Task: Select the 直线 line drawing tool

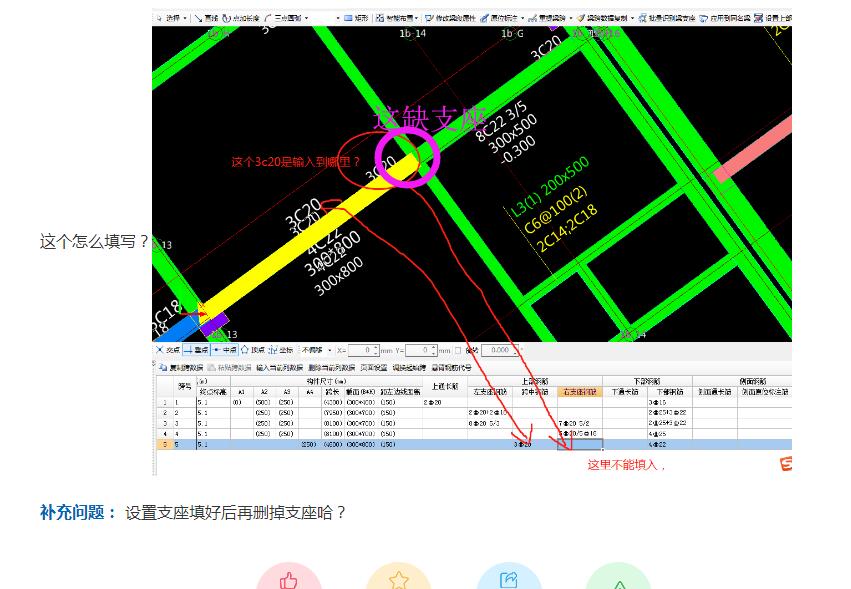Action: [206, 18]
